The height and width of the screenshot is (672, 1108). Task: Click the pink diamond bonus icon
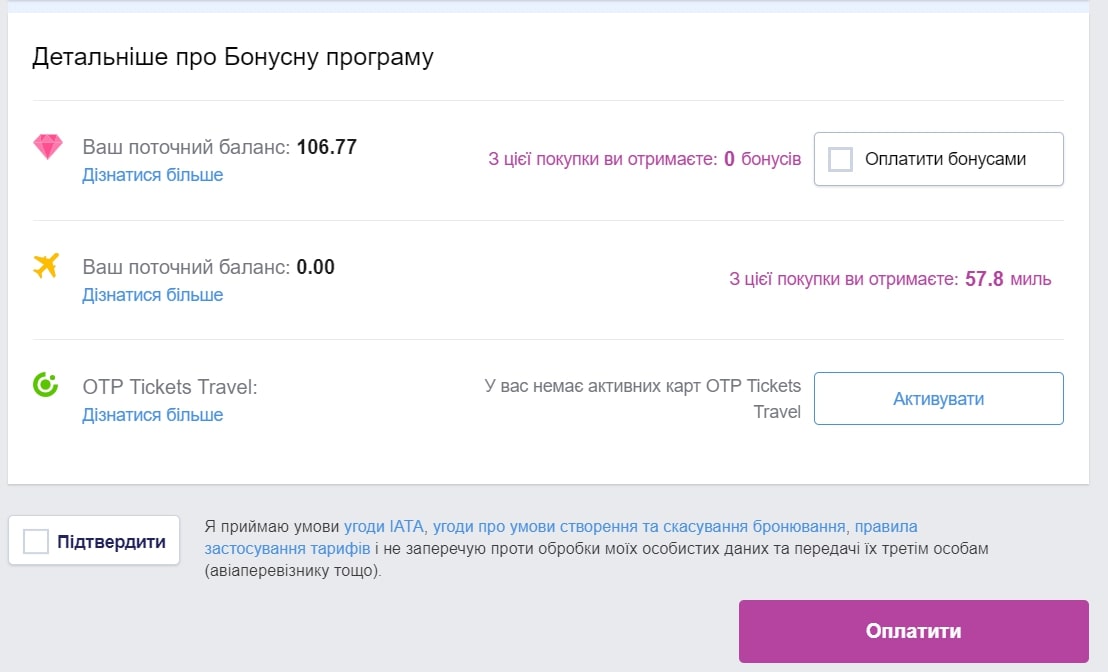(48, 147)
